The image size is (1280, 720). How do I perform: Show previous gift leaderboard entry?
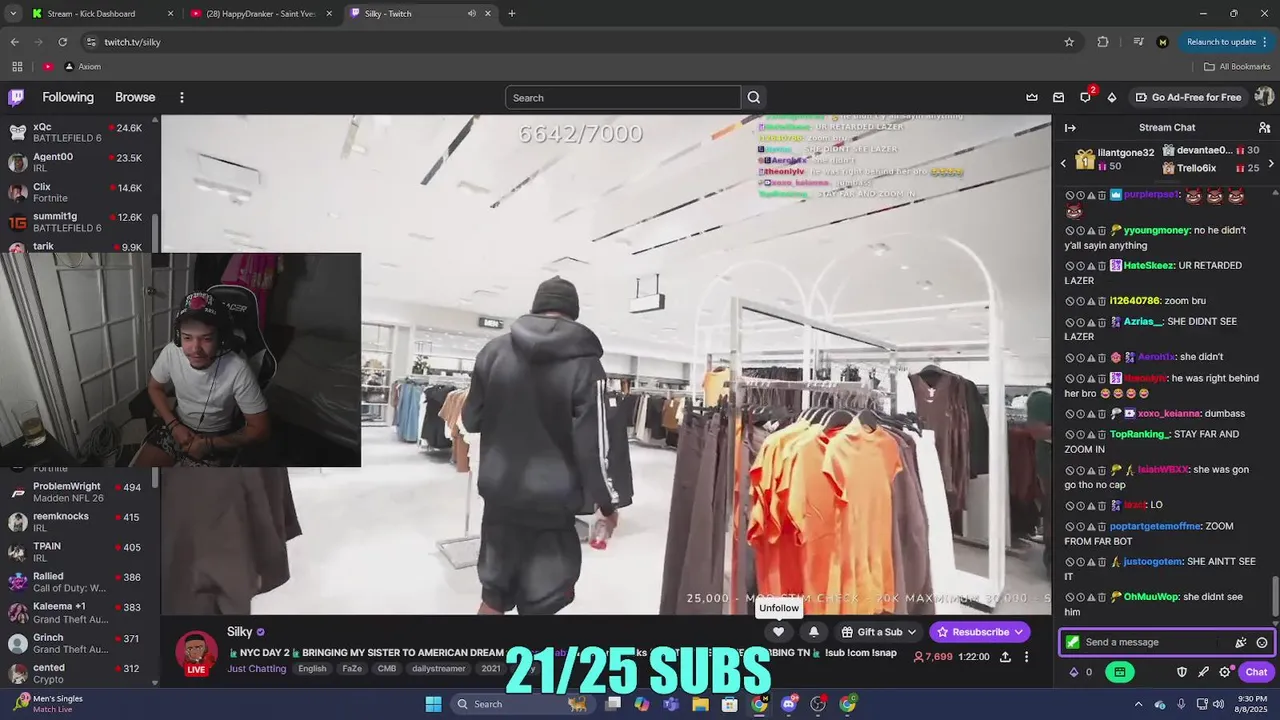pyautogui.click(x=1063, y=163)
